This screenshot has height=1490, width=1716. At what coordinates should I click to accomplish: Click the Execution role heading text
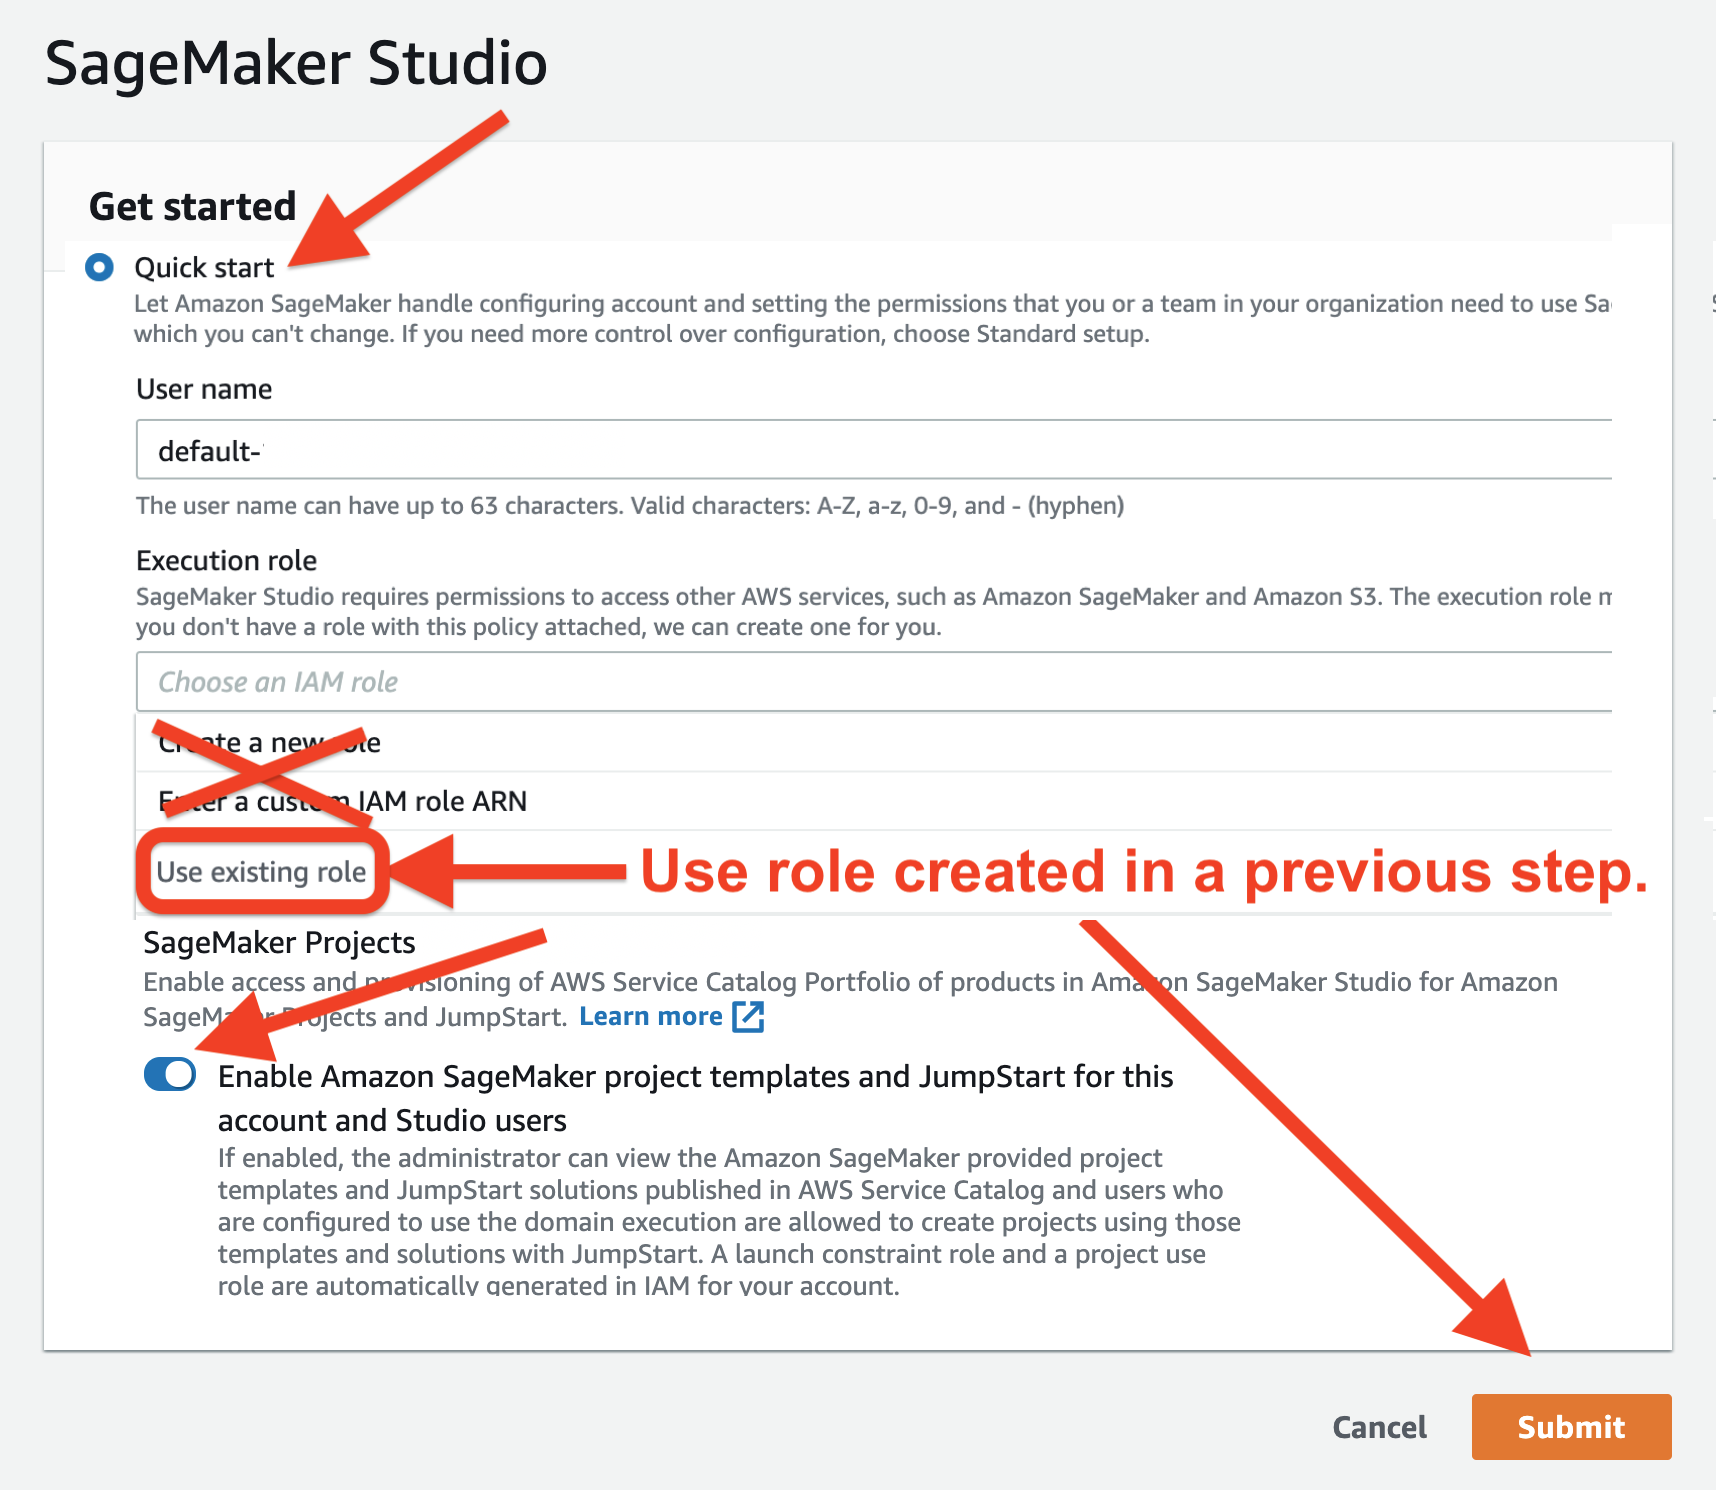pos(227,560)
